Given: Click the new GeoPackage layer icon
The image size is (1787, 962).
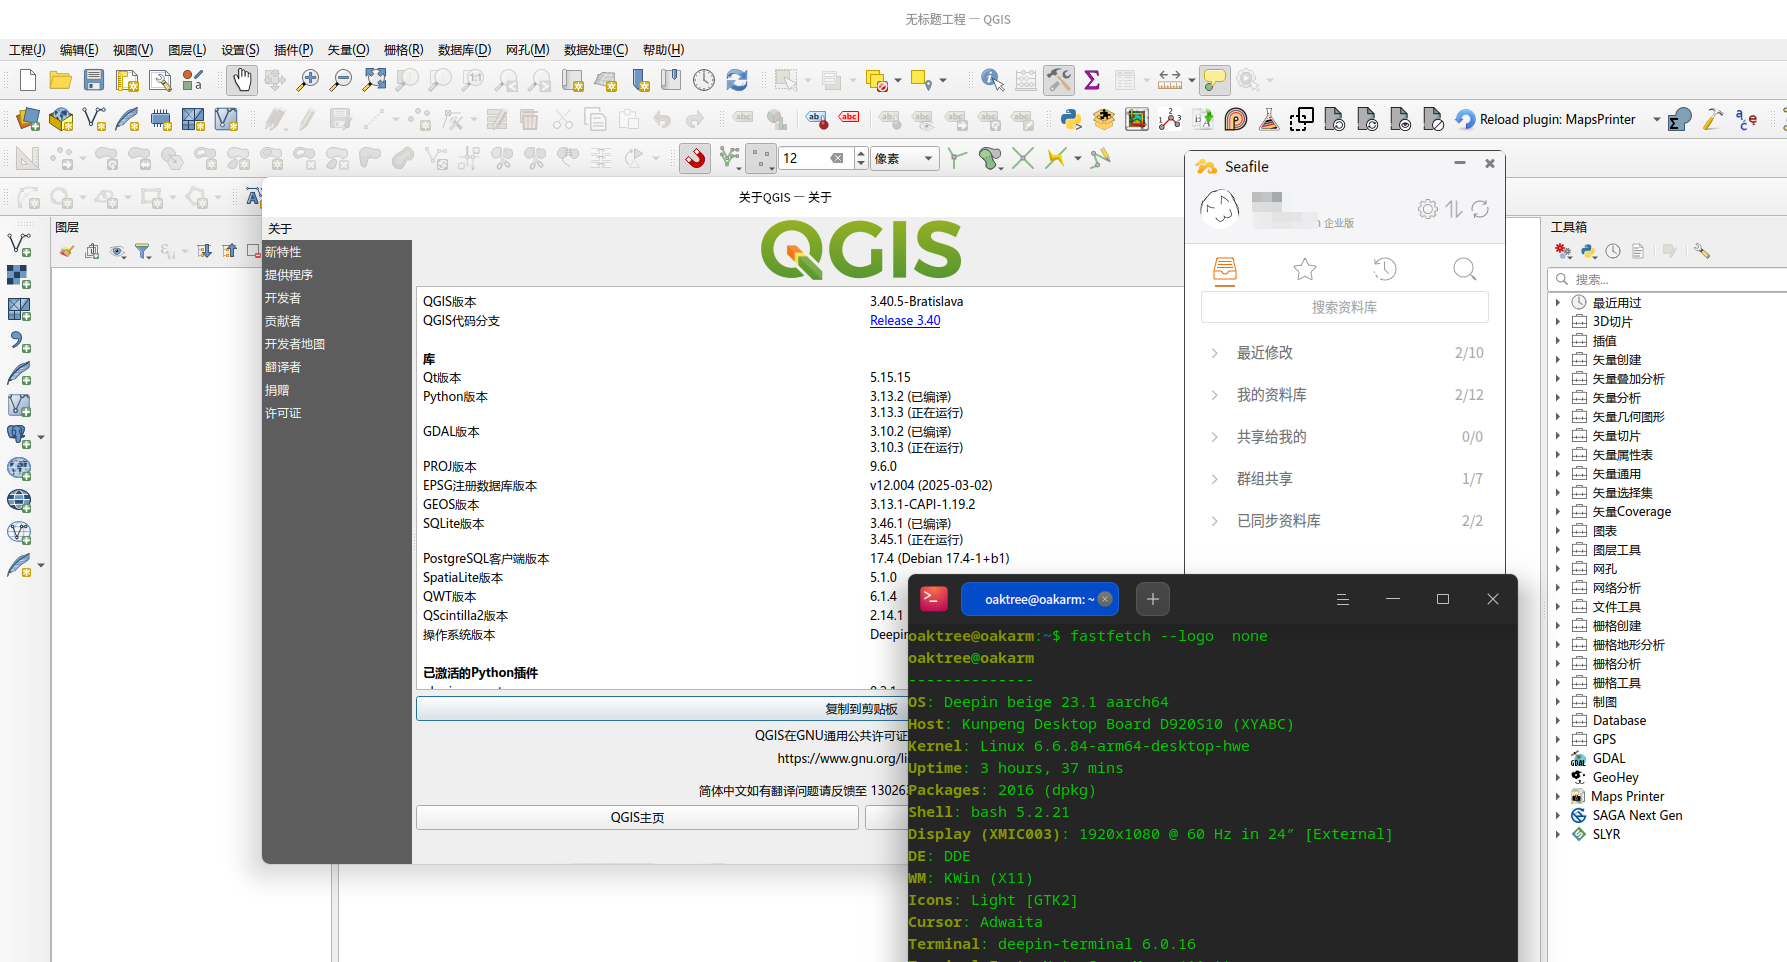Looking at the screenshot, I should click(x=61, y=120).
